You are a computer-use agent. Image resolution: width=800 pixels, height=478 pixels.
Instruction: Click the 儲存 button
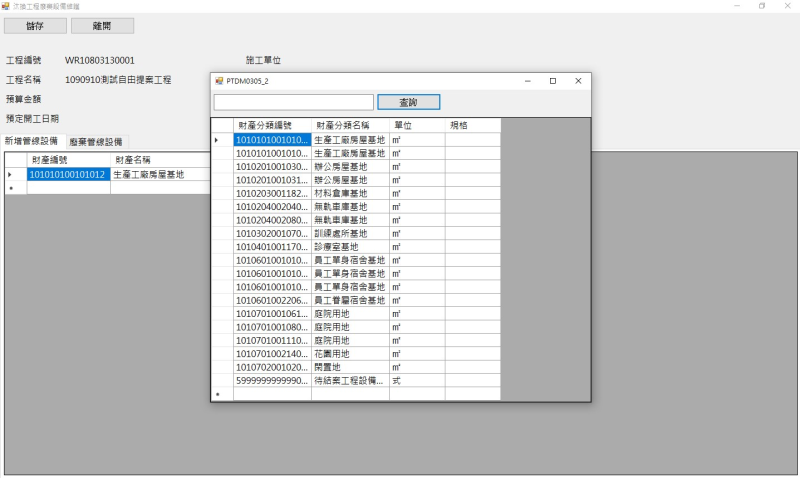[x=35, y=26]
